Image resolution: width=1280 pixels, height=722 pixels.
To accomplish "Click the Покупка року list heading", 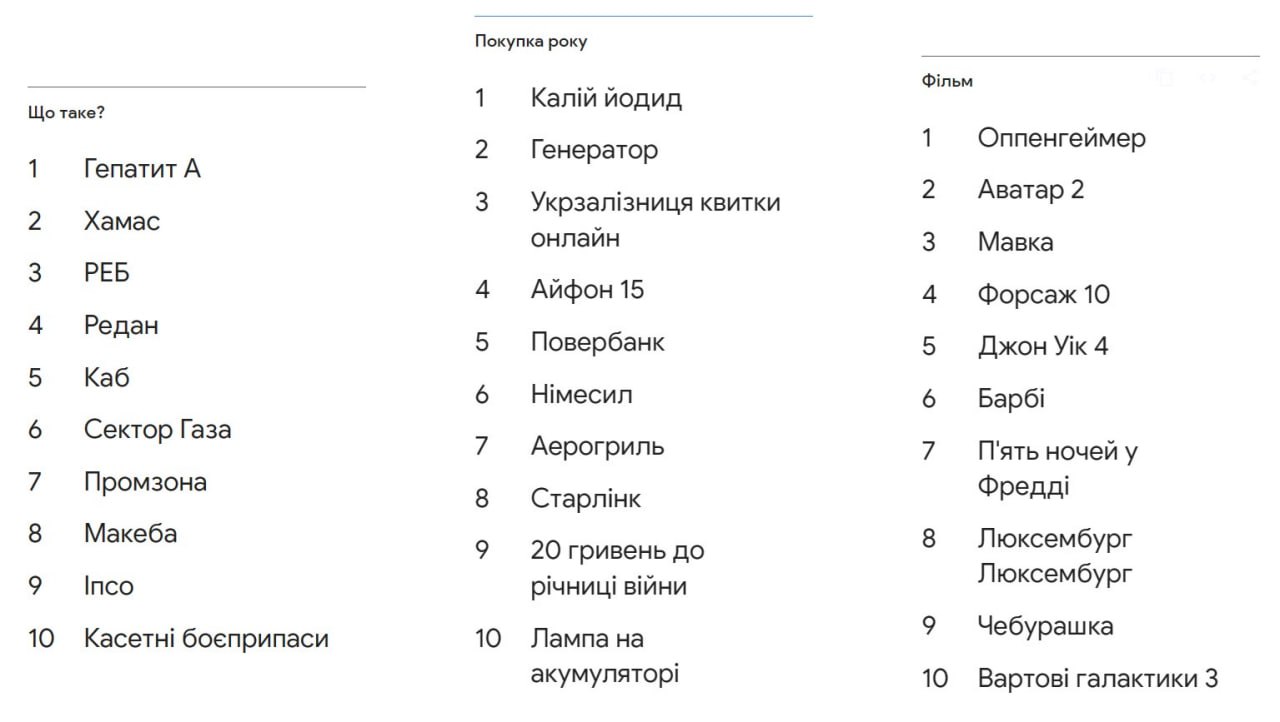I will (x=531, y=42).
